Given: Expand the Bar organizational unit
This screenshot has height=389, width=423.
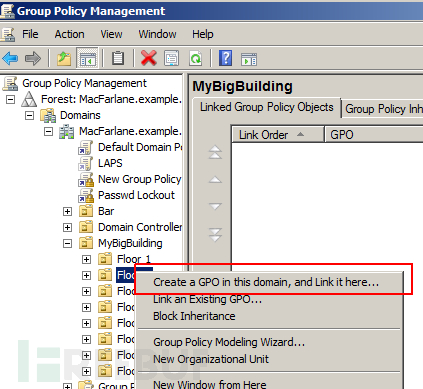Looking at the screenshot, I should 67,212.
